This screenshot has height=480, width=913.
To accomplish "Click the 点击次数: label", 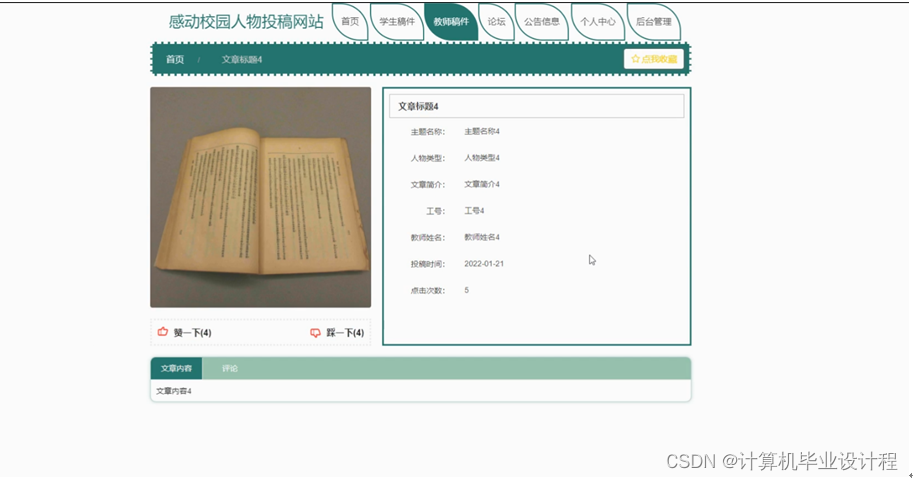I will coord(427,290).
